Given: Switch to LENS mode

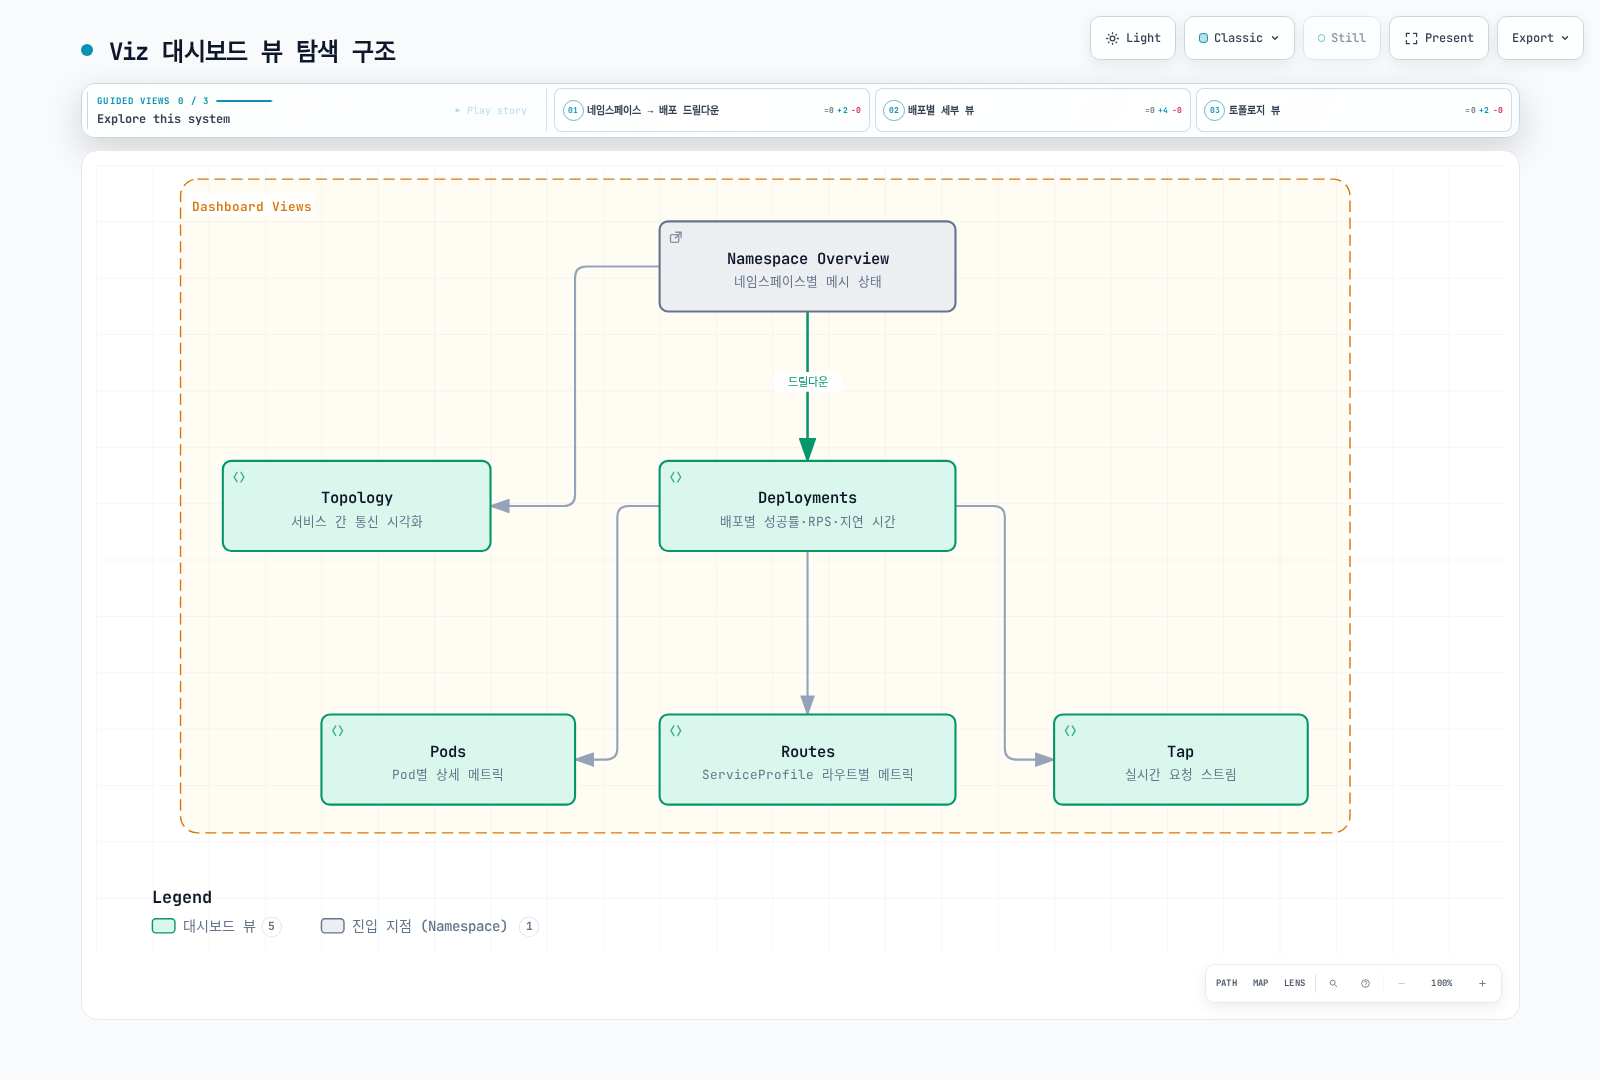Looking at the screenshot, I should point(1295,983).
